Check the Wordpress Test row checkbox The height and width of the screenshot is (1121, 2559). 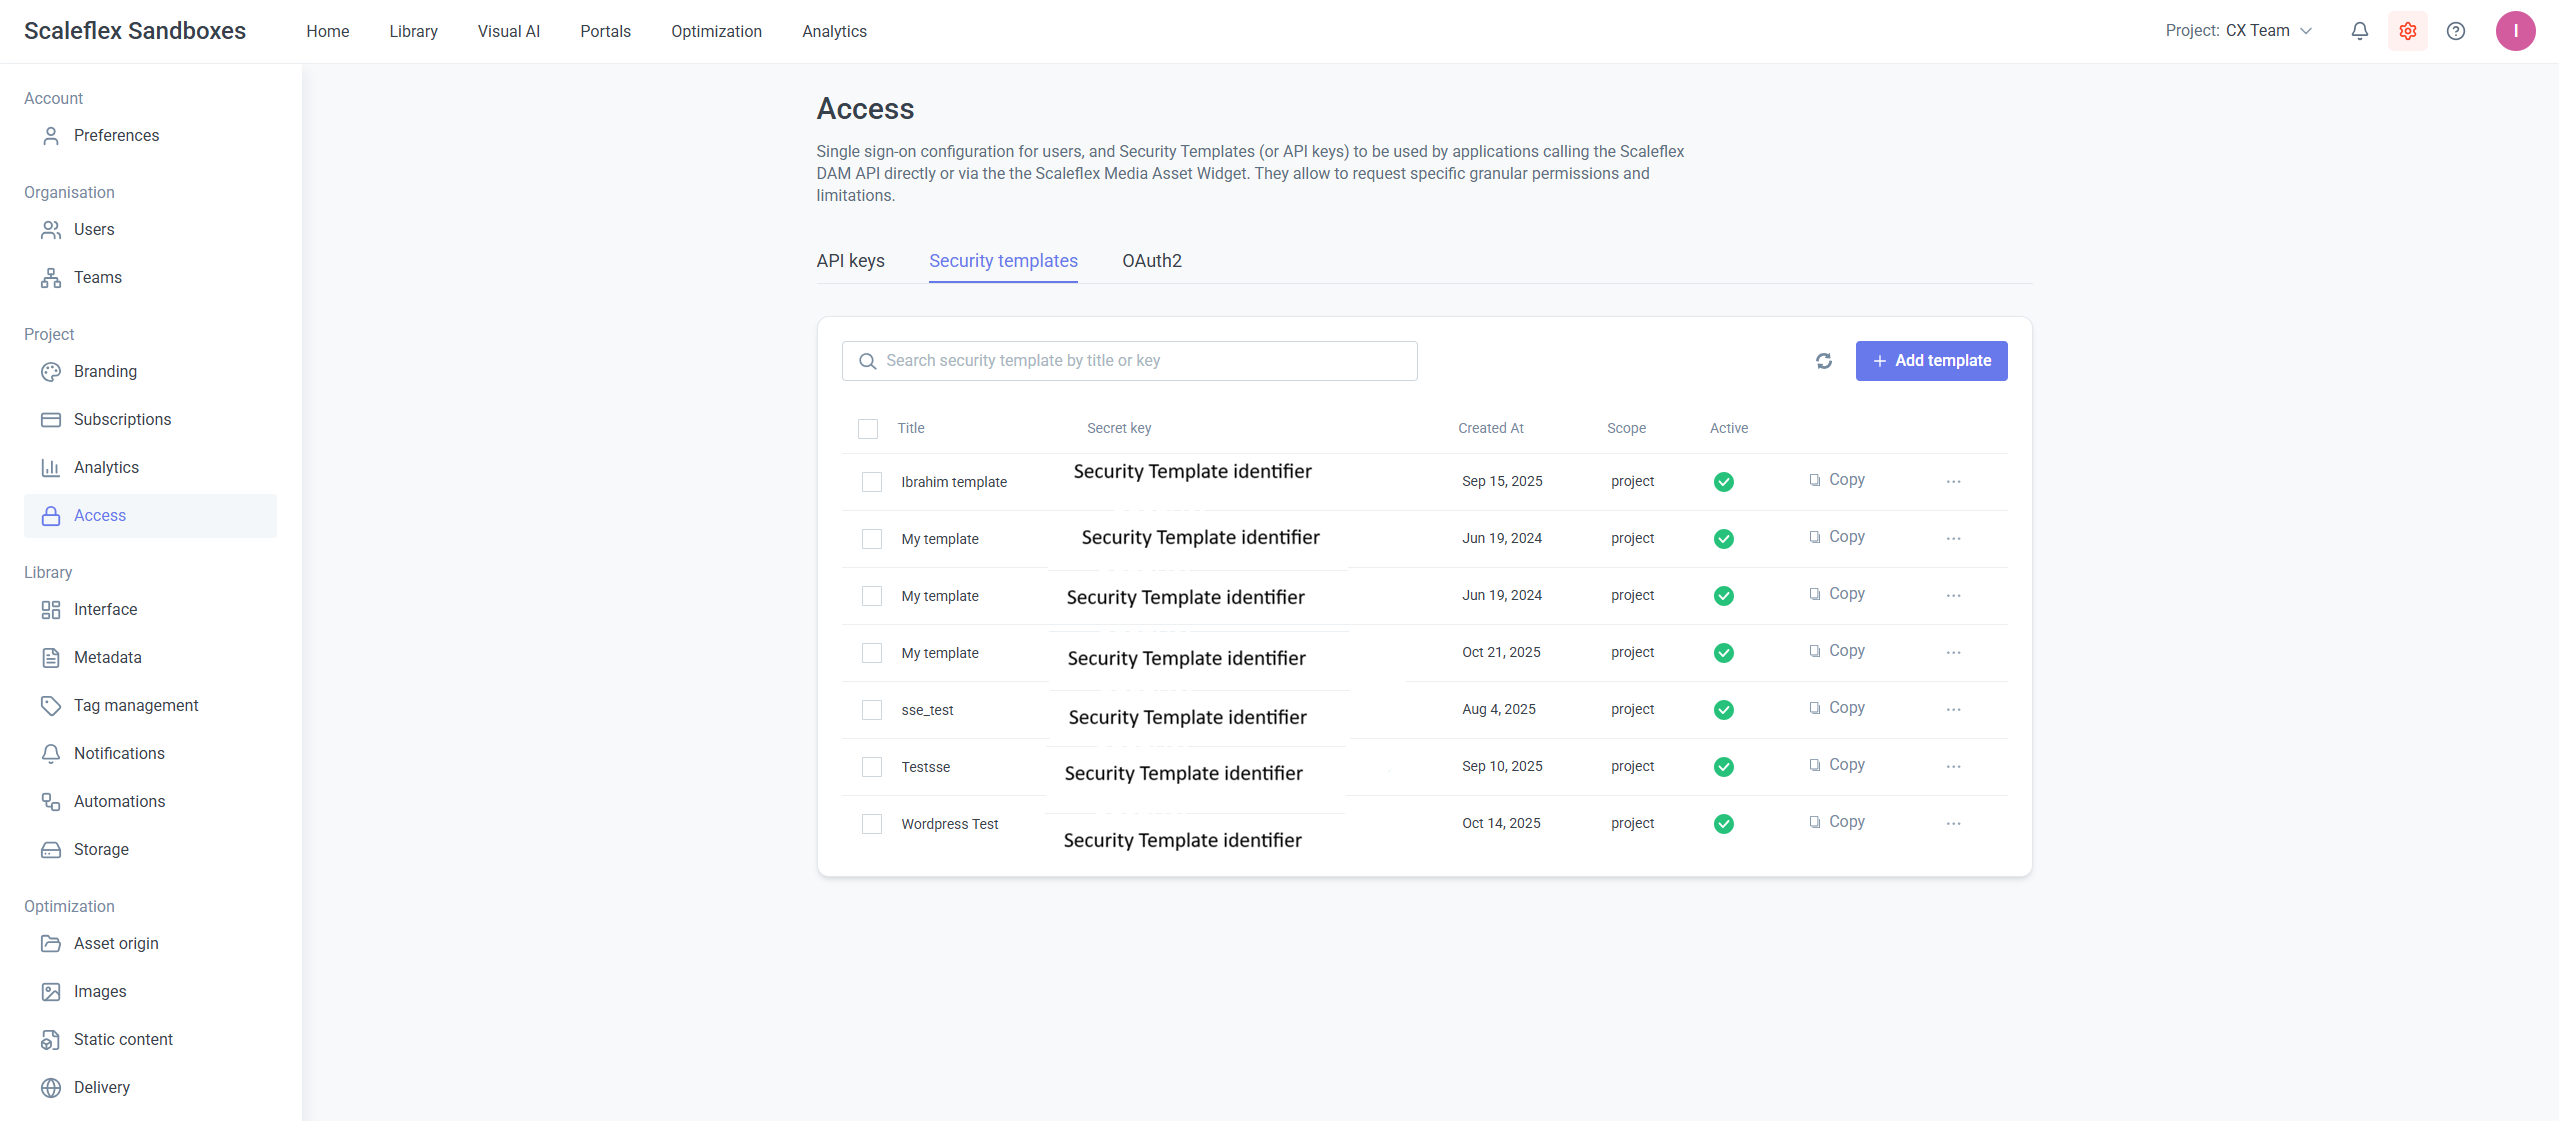871,824
